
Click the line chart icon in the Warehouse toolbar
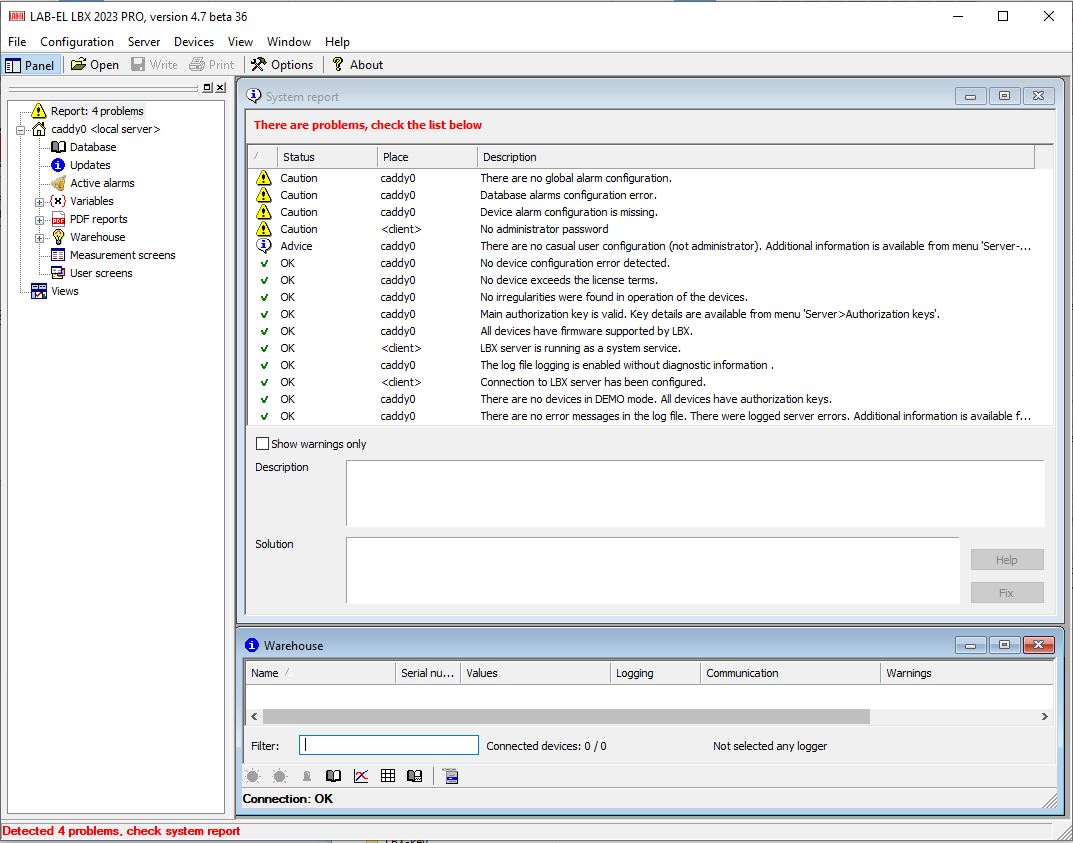[361, 776]
